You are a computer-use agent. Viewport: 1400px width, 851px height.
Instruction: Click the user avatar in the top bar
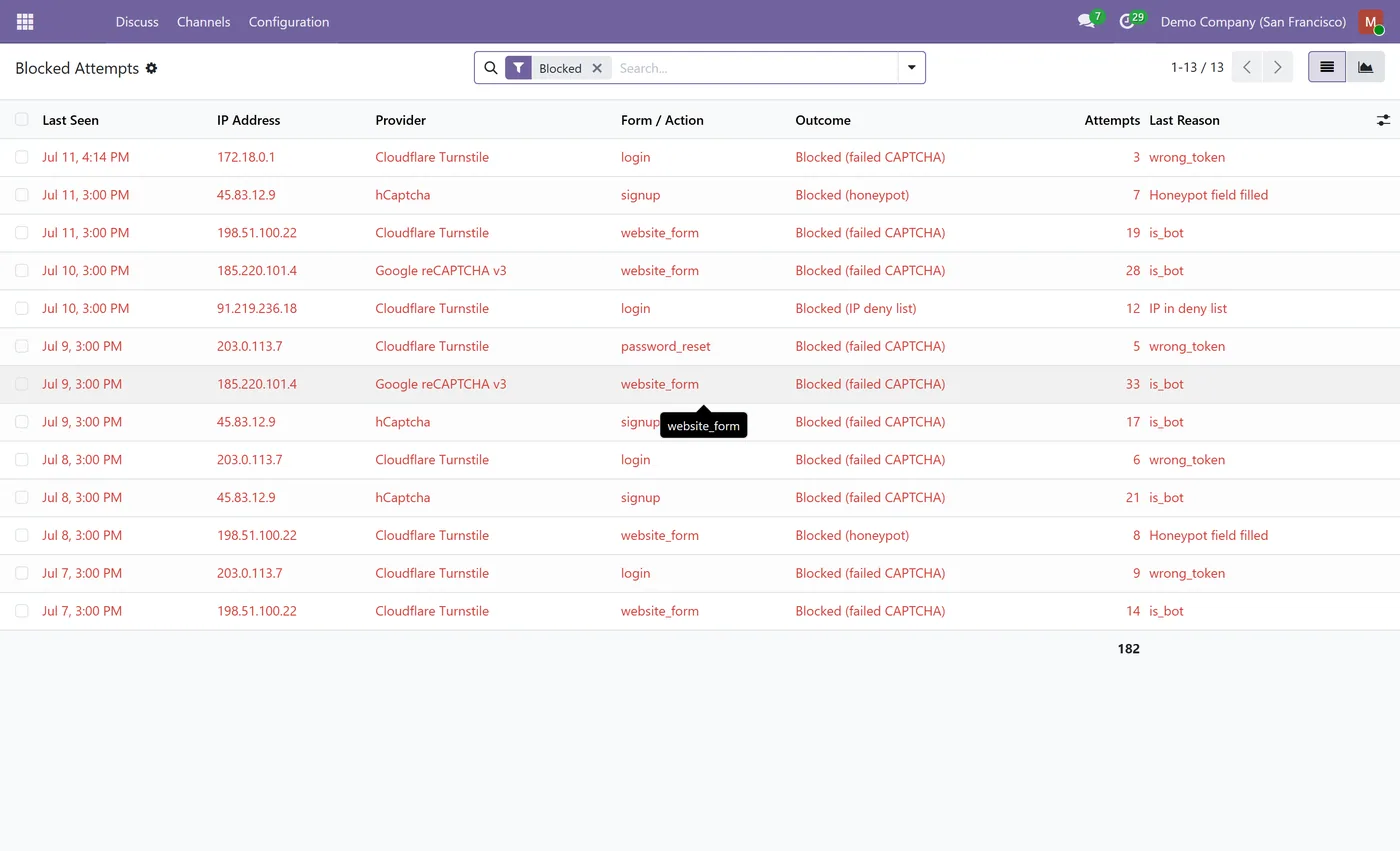click(1371, 22)
